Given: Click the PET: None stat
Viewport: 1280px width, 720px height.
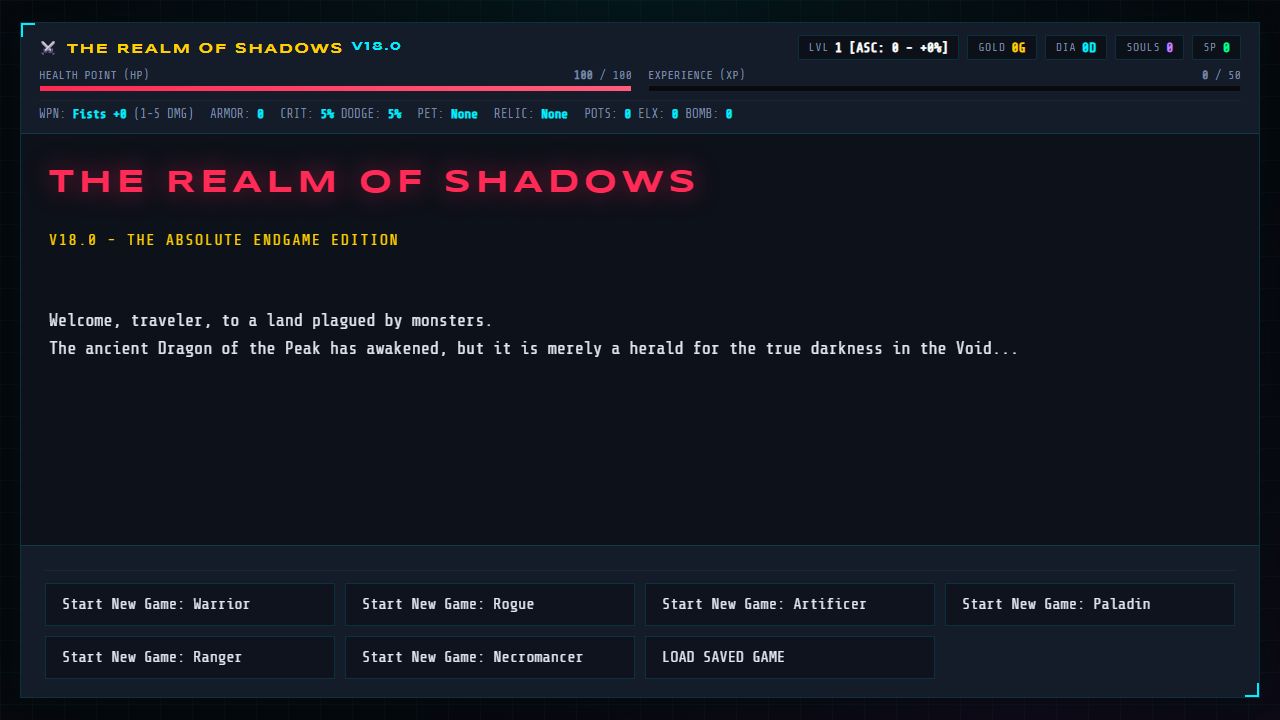Looking at the screenshot, I should coord(448,114).
